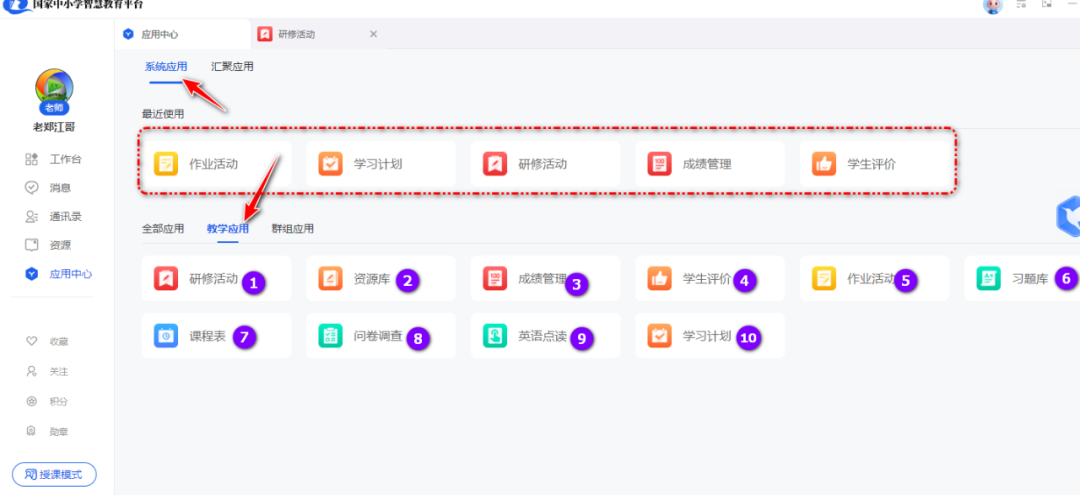
Task: Click the 老师 role badge
Action: pyautogui.click(x=54, y=109)
